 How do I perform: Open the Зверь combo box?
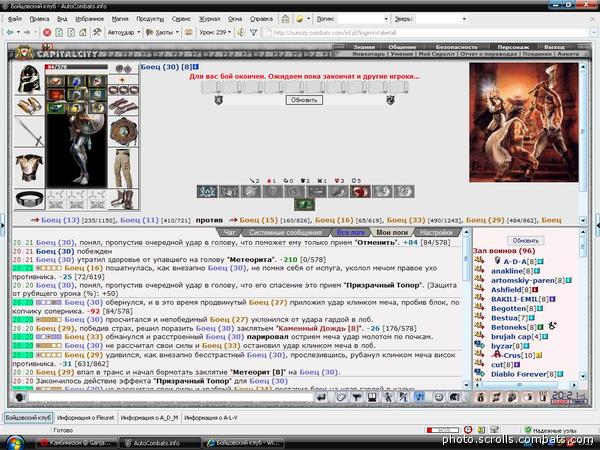coord(441,19)
